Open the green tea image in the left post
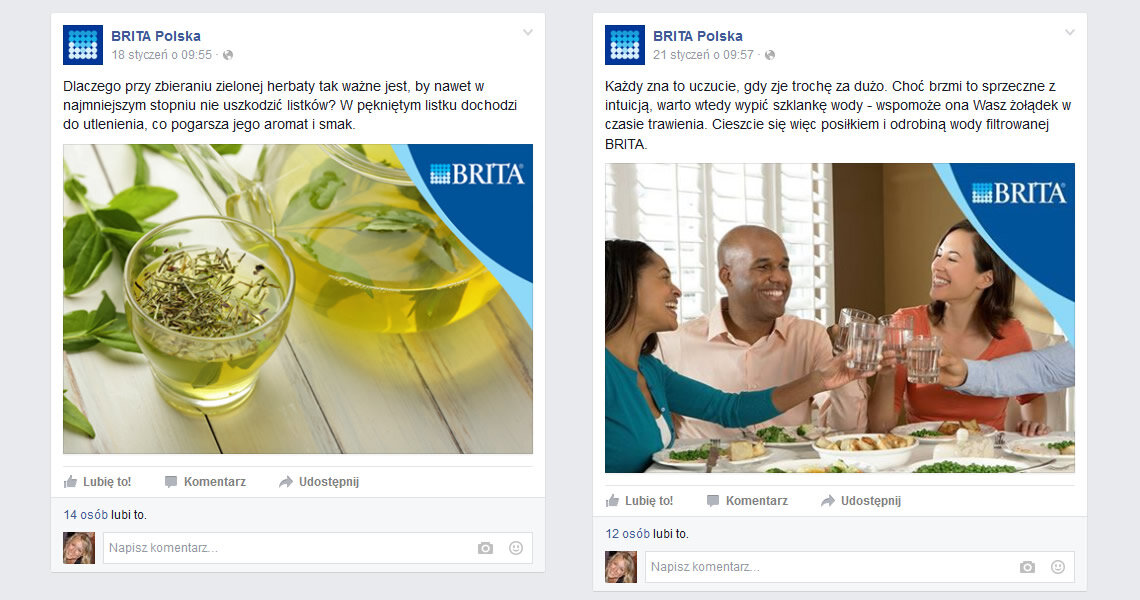The height and width of the screenshot is (600, 1140). [298, 299]
